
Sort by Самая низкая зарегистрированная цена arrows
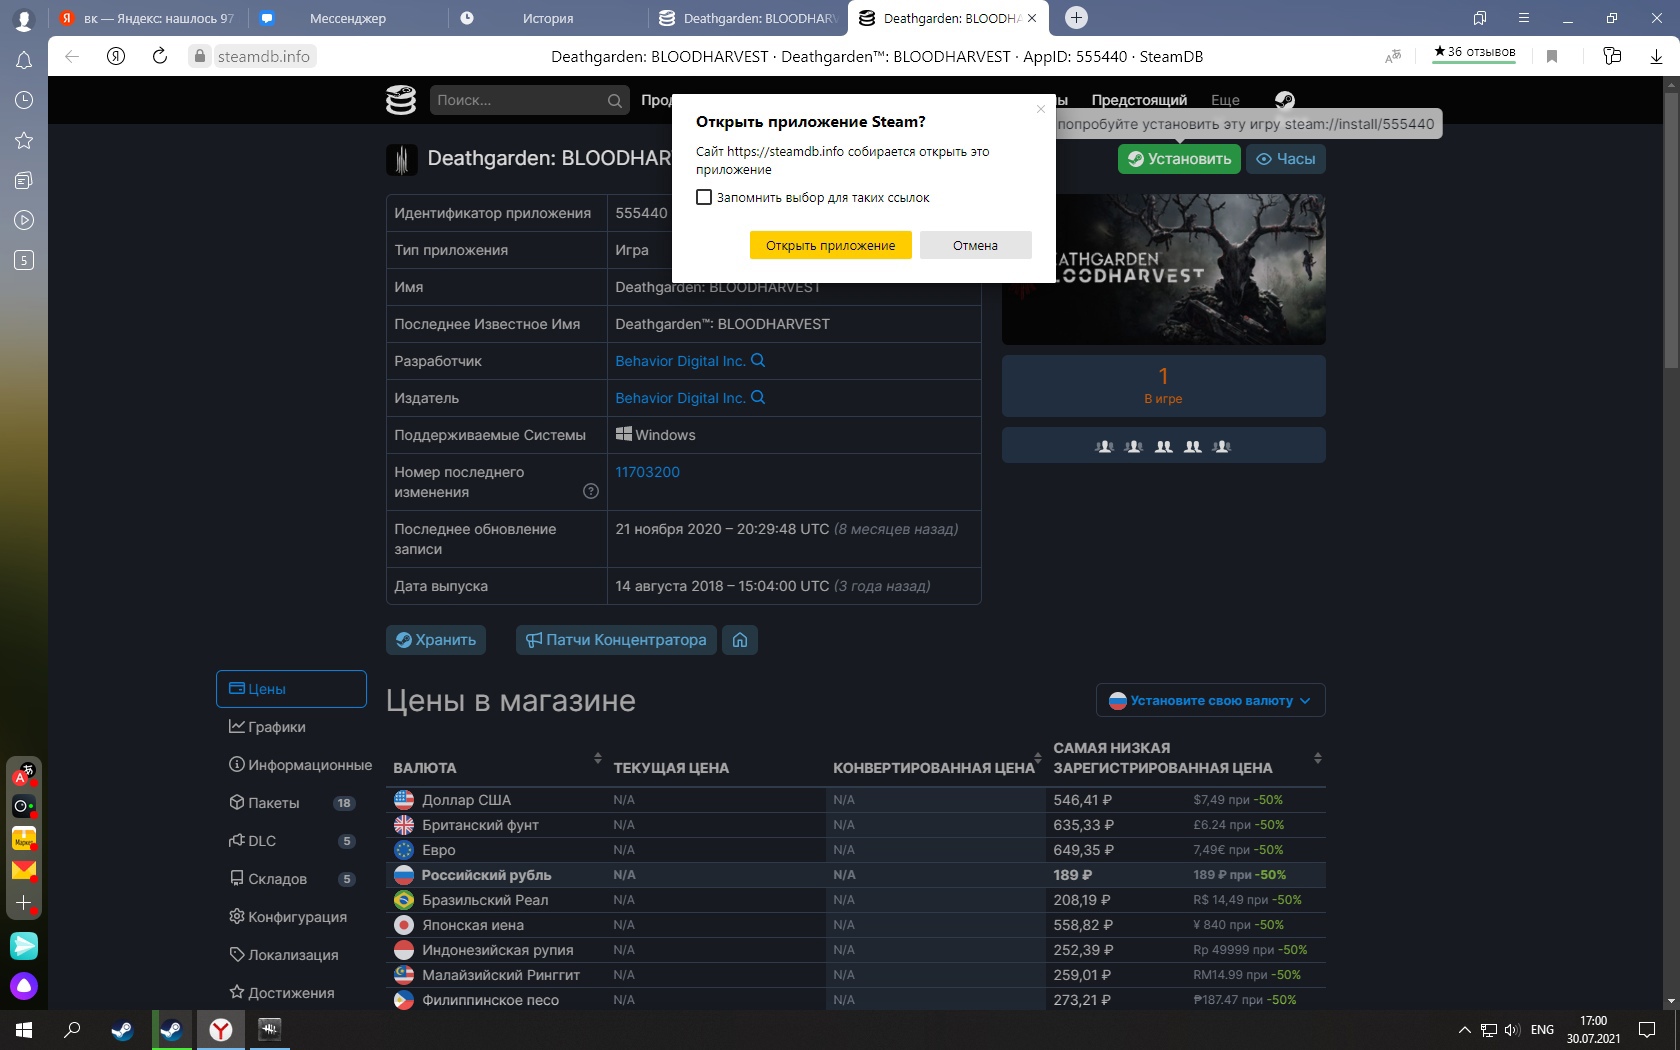coord(1318,758)
